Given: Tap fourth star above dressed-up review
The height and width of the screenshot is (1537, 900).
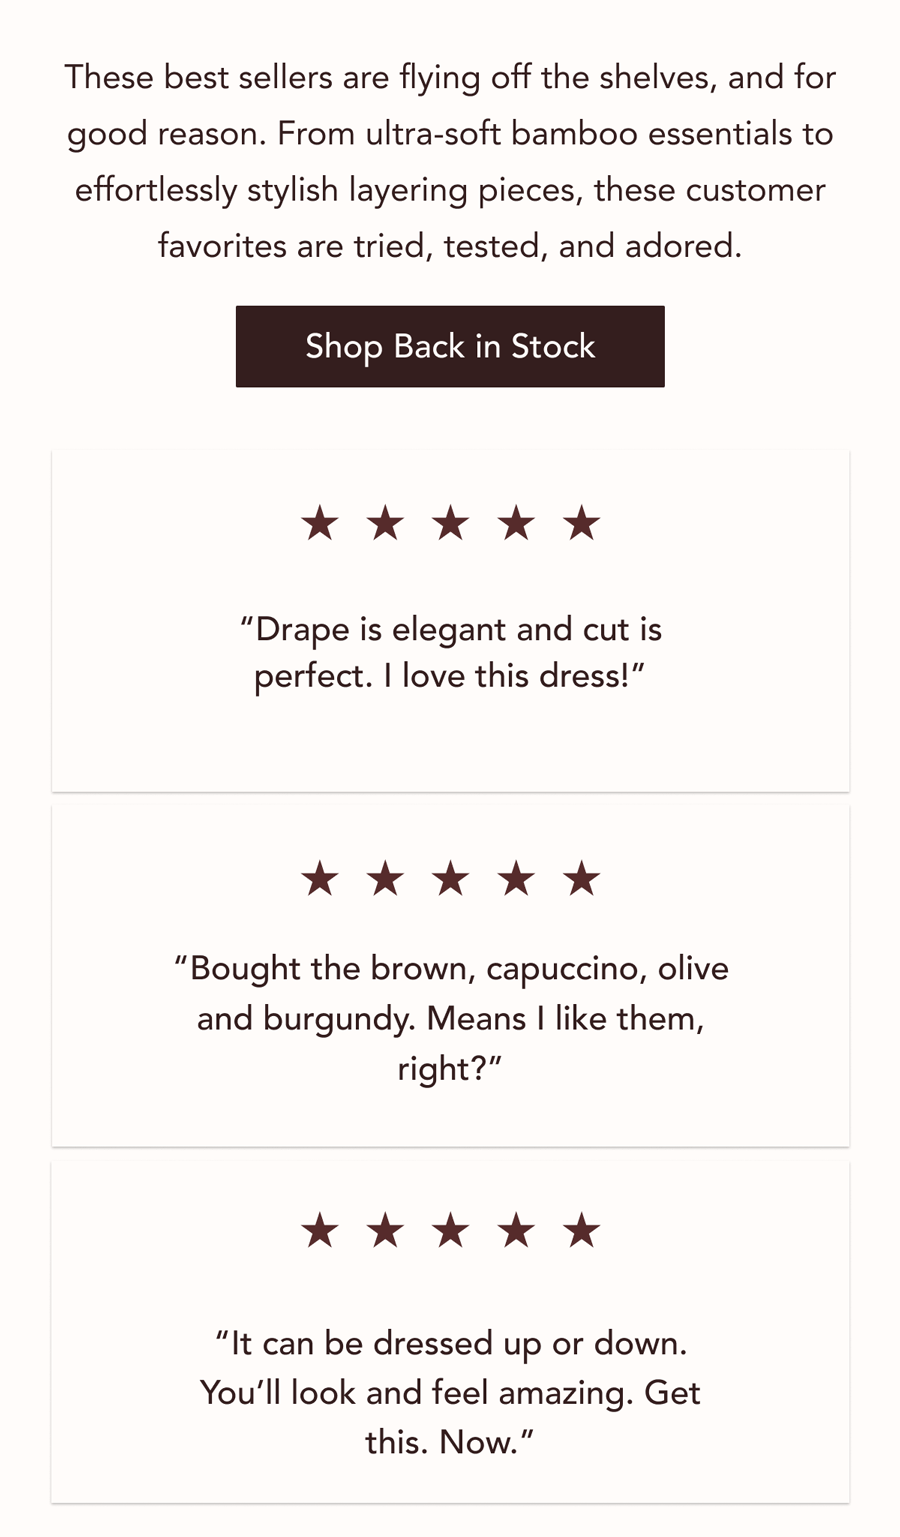Looking at the screenshot, I should (516, 1231).
